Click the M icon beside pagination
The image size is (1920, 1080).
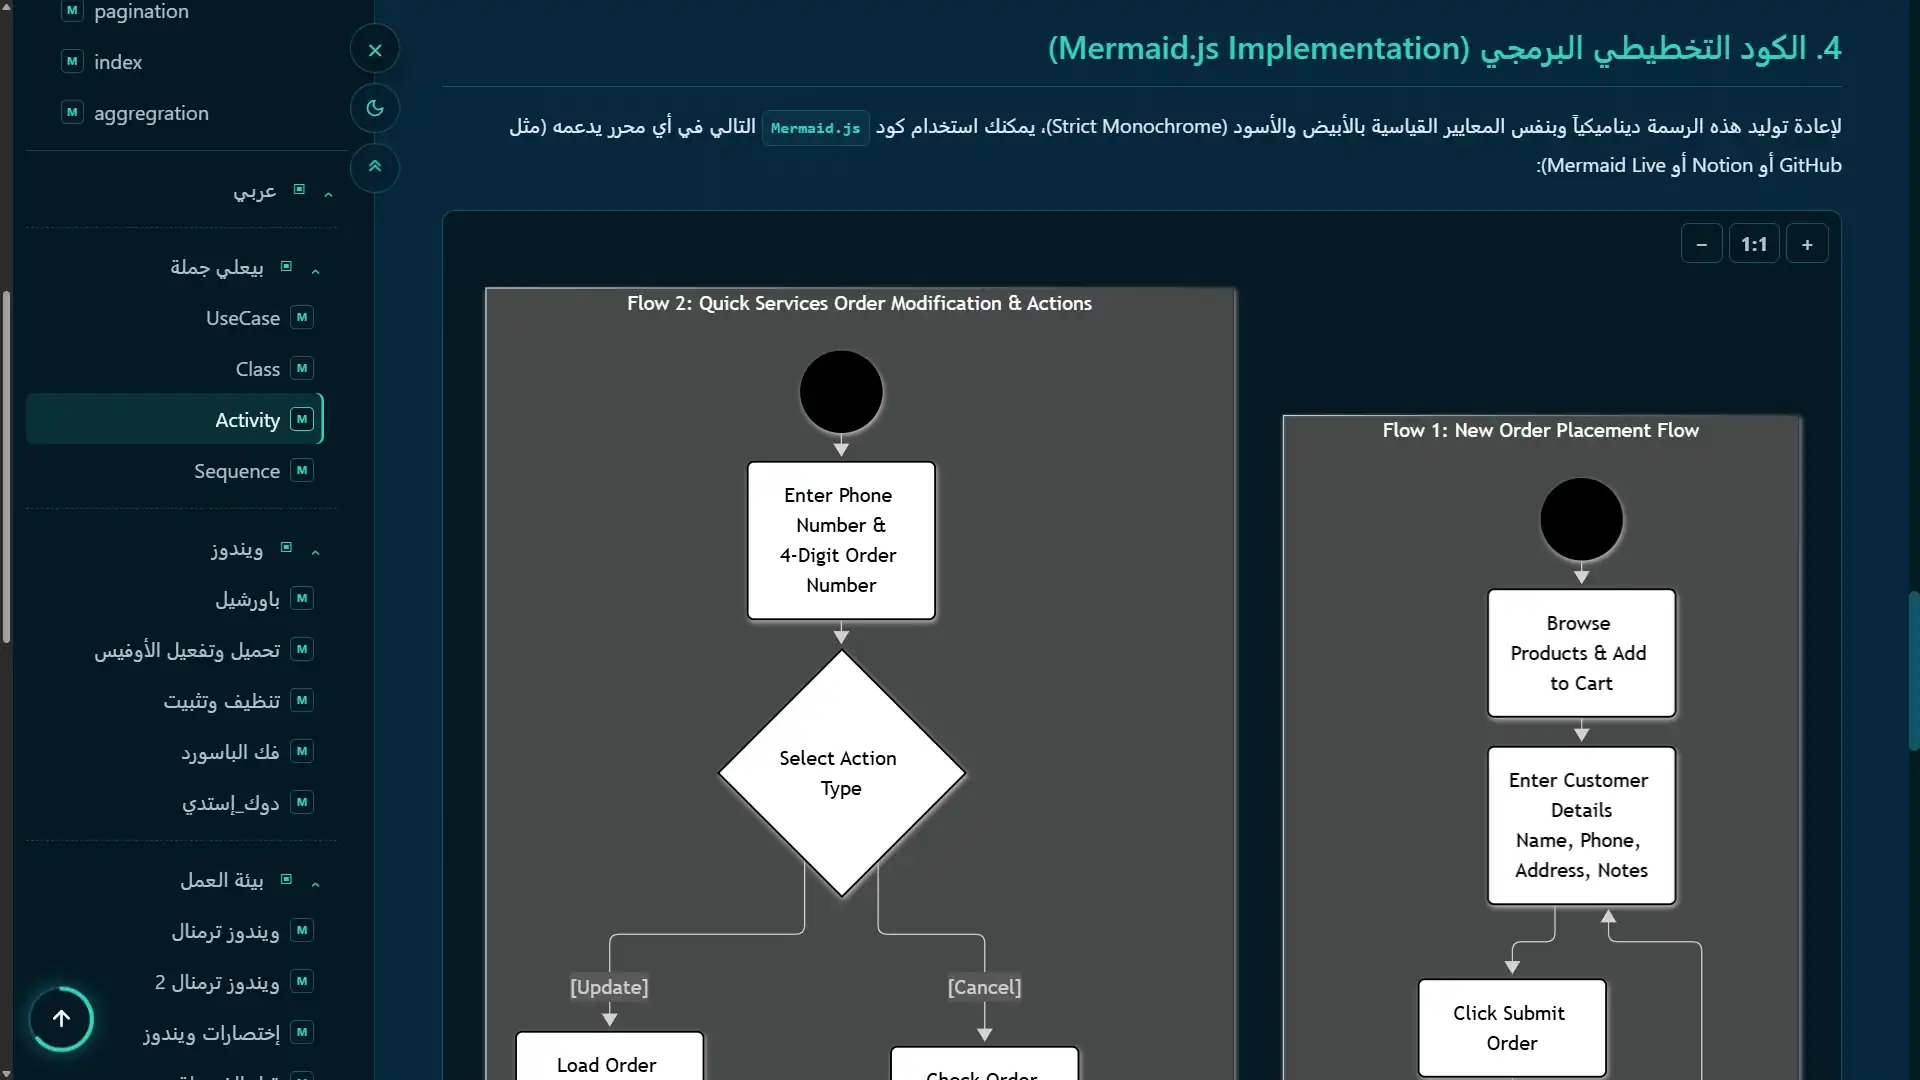tap(72, 10)
